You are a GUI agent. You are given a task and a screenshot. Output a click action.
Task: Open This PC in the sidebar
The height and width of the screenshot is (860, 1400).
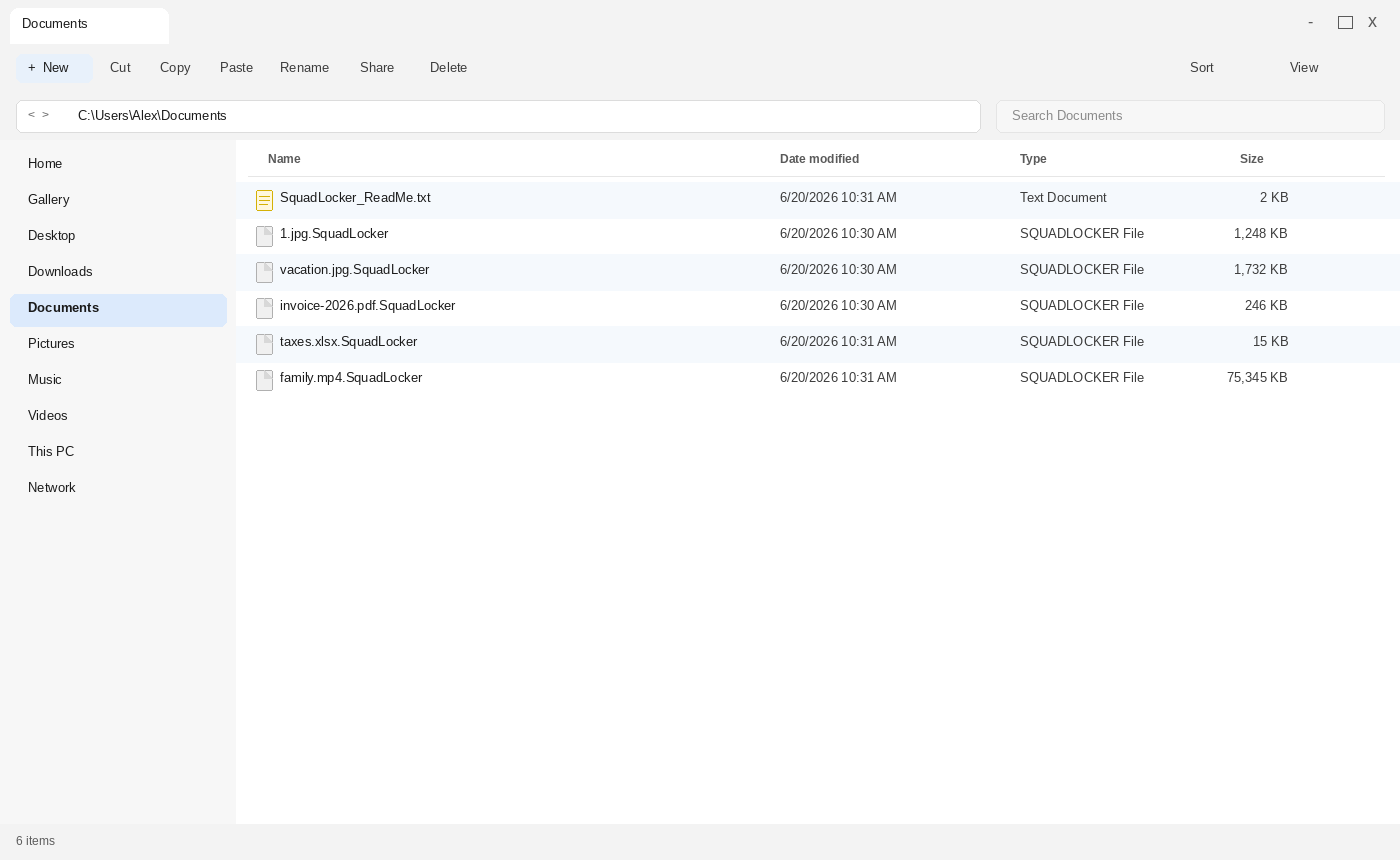tap(118, 452)
